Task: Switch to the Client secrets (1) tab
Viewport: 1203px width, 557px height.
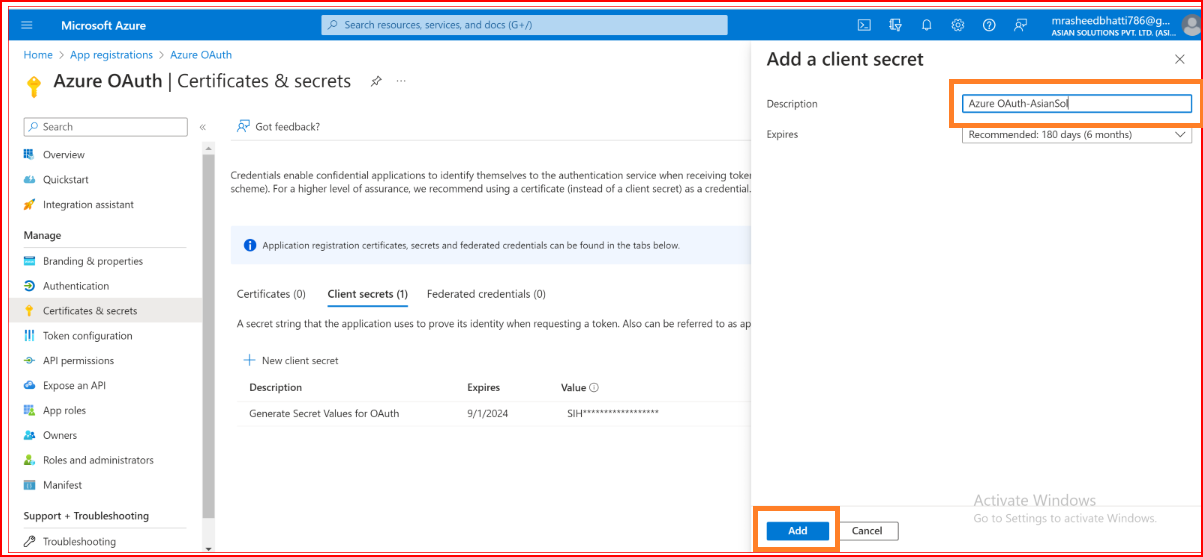Action: (367, 294)
